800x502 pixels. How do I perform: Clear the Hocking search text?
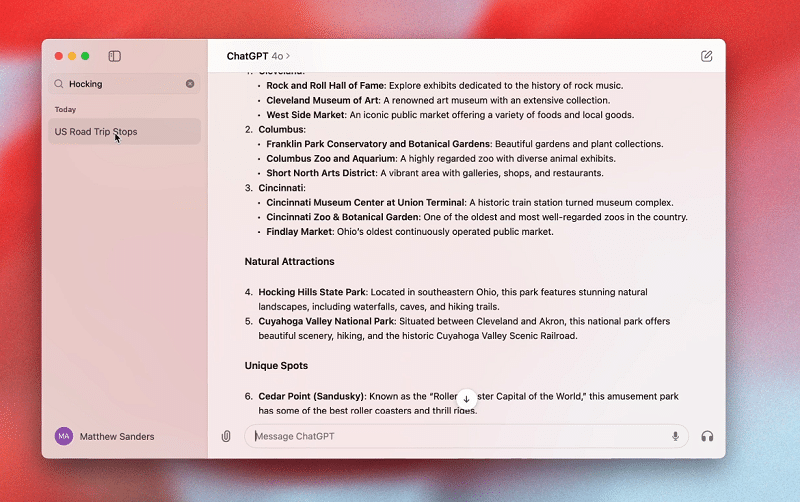190,84
